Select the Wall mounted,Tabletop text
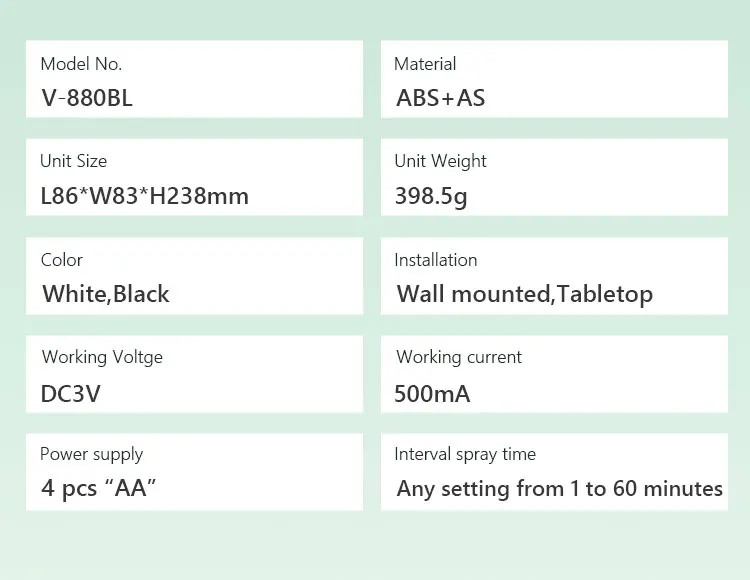Screen dimensions: 750x580 pos(525,294)
